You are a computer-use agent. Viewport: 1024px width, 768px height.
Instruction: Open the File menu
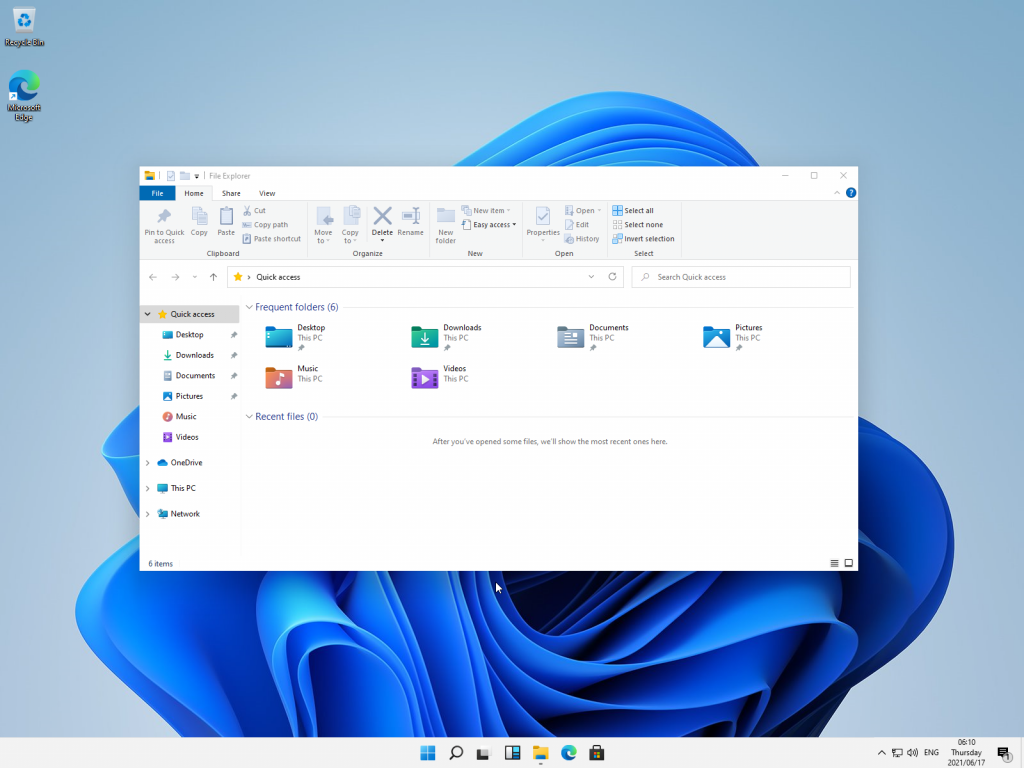157,193
